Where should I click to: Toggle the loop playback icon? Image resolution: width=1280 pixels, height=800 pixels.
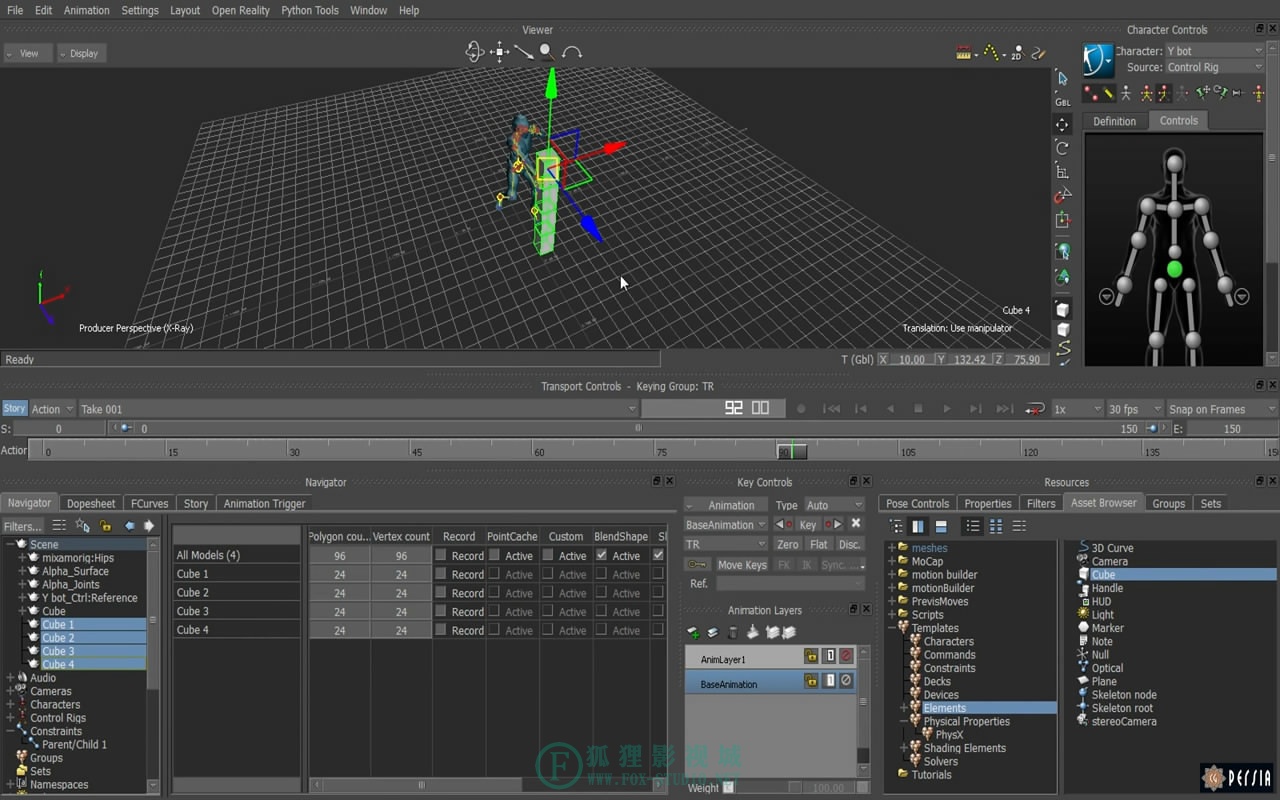(1036, 409)
